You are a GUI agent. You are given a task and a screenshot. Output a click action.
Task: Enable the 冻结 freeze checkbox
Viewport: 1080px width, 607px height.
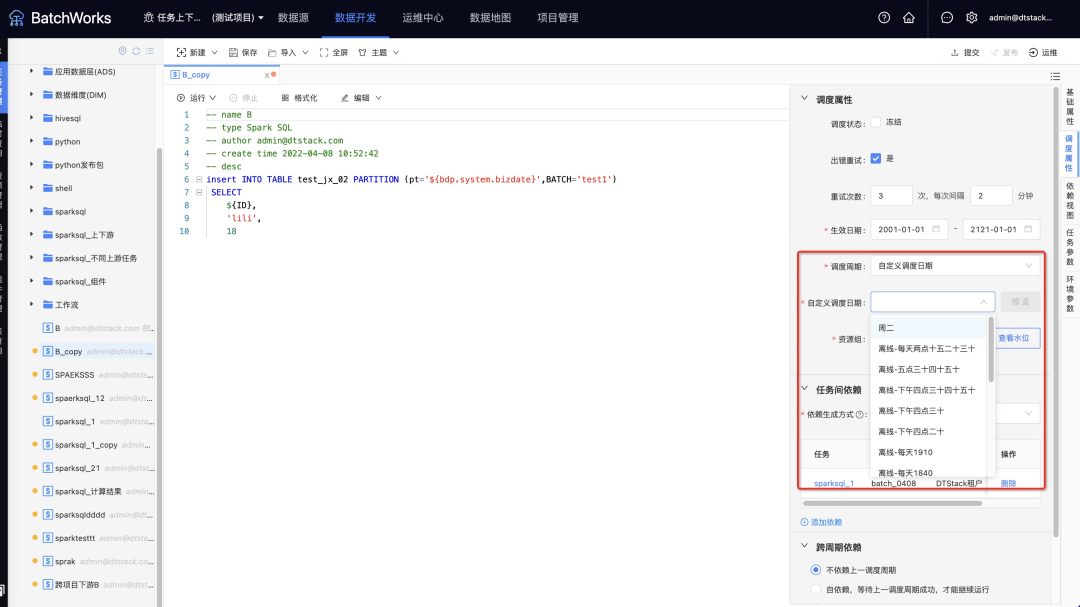pyautogui.click(x=876, y=122)
